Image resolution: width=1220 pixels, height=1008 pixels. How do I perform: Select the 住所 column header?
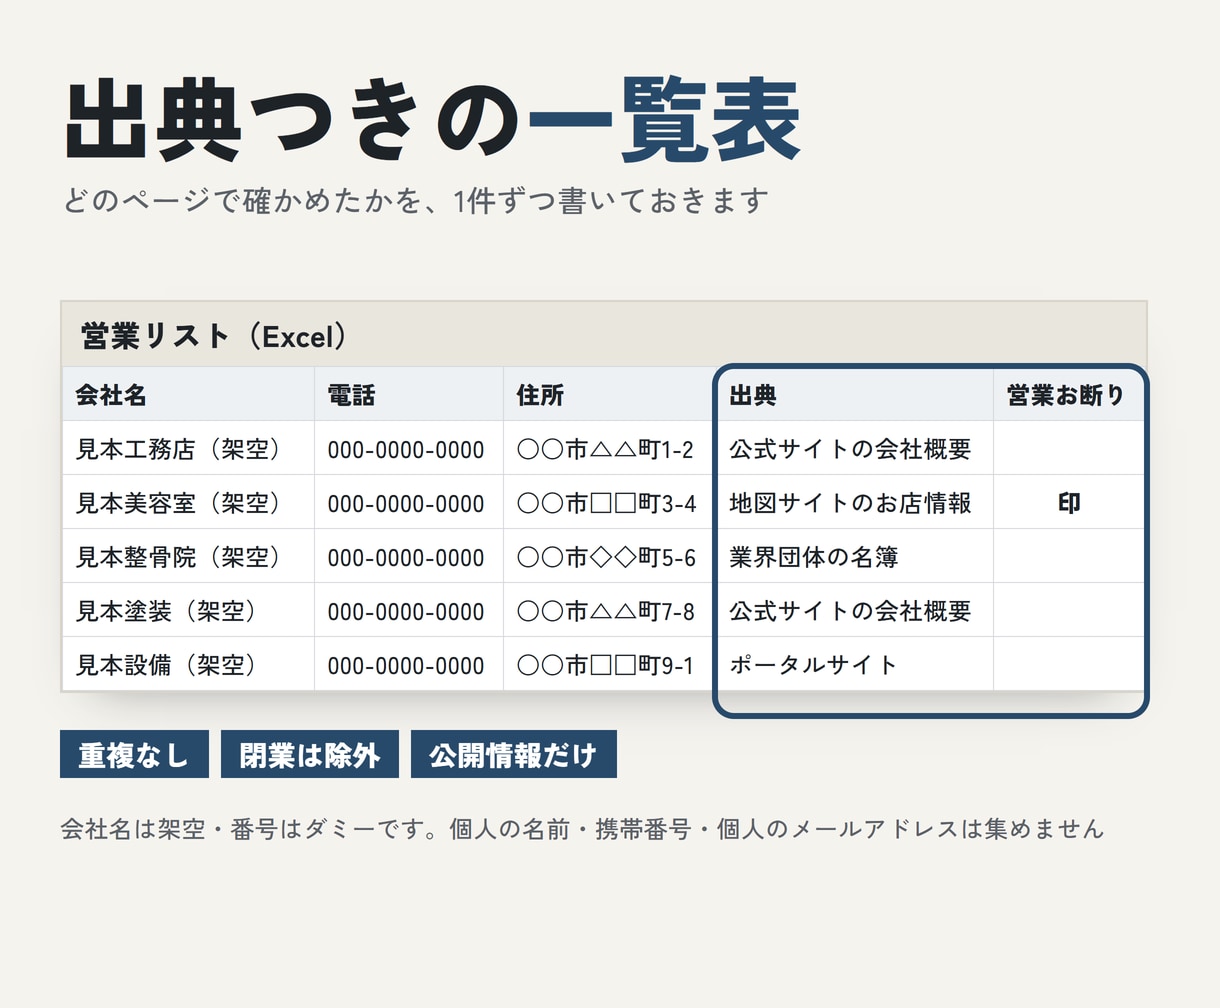[610, 394]
